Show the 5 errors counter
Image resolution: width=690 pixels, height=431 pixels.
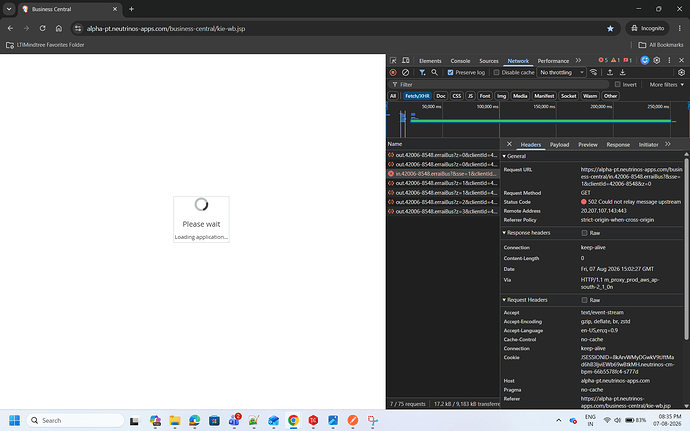(x=602, y=60)
